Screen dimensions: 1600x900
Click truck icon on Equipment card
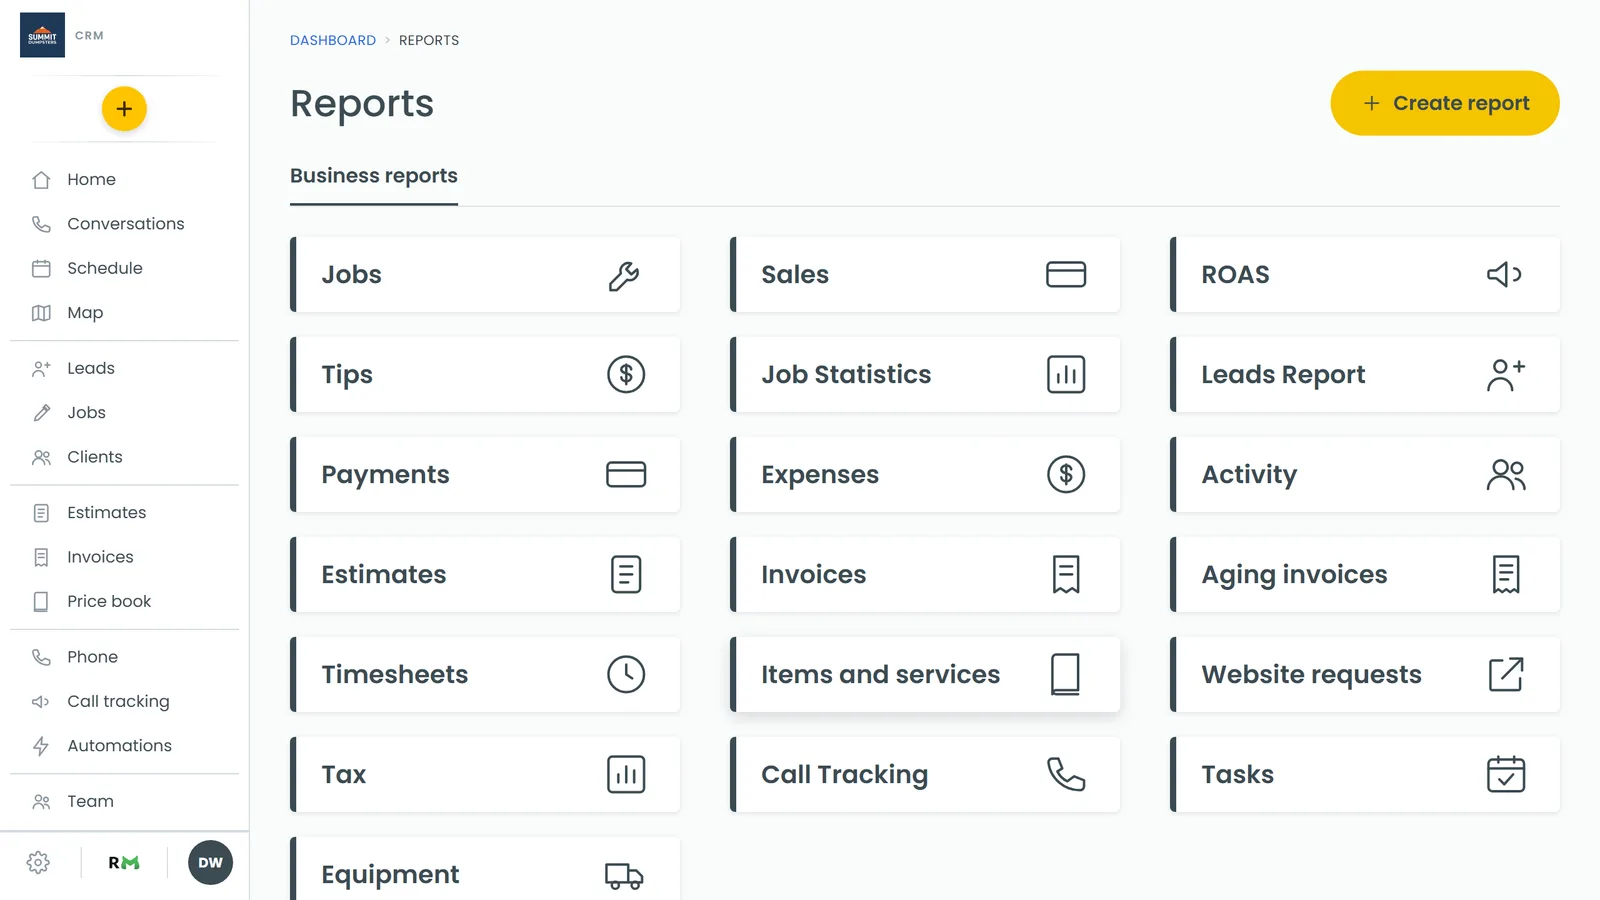pyautogui.click(x=624, y=876)
